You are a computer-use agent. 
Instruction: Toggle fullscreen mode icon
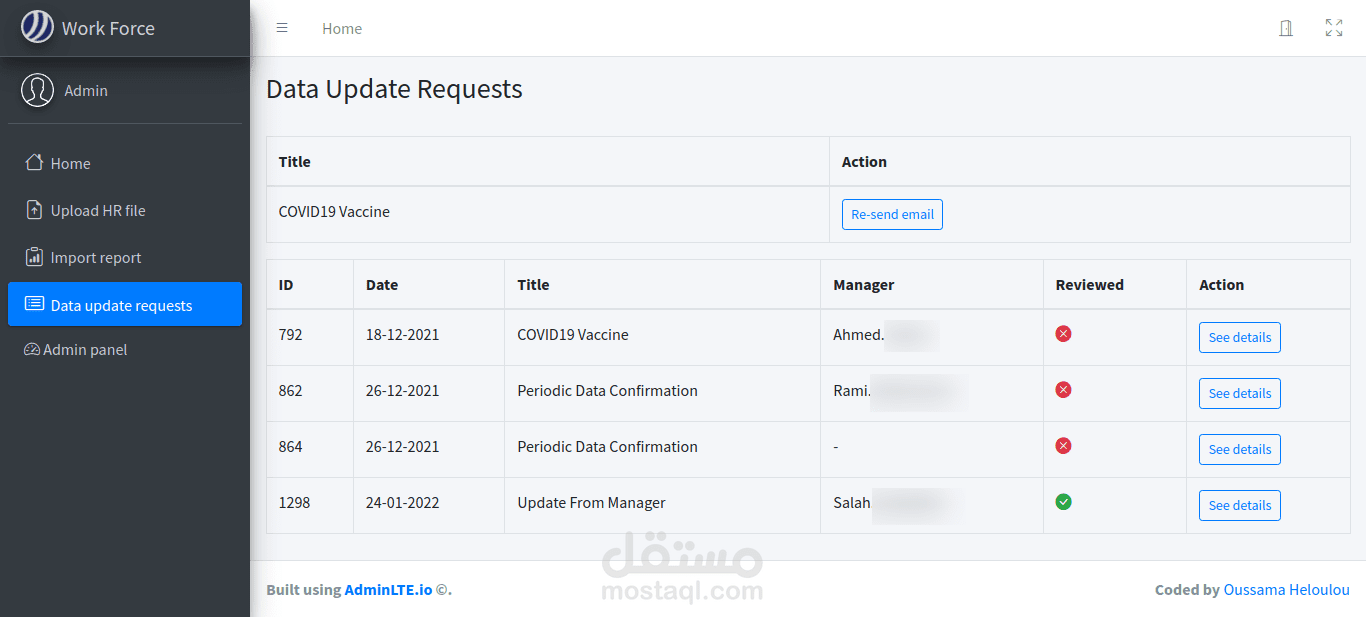click(1334, 28)
